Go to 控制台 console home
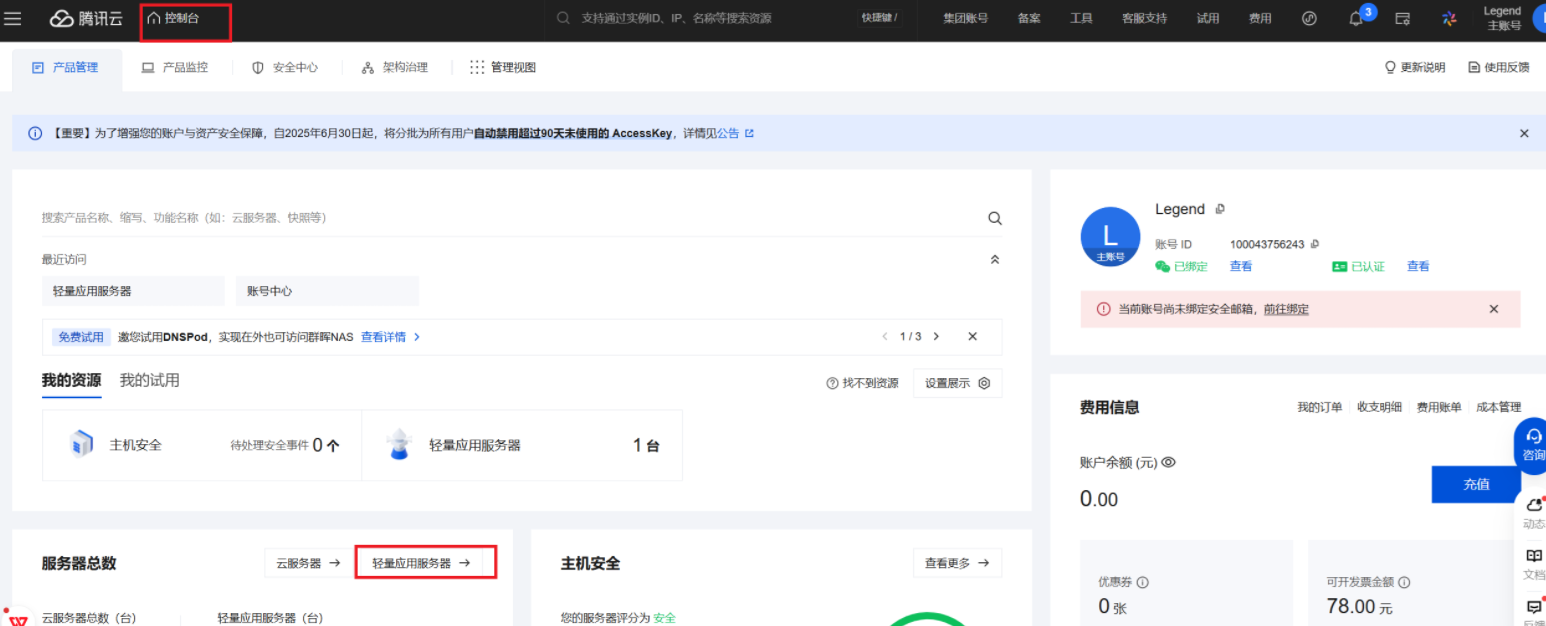The image size is (1546, 626). pos(173,18)
